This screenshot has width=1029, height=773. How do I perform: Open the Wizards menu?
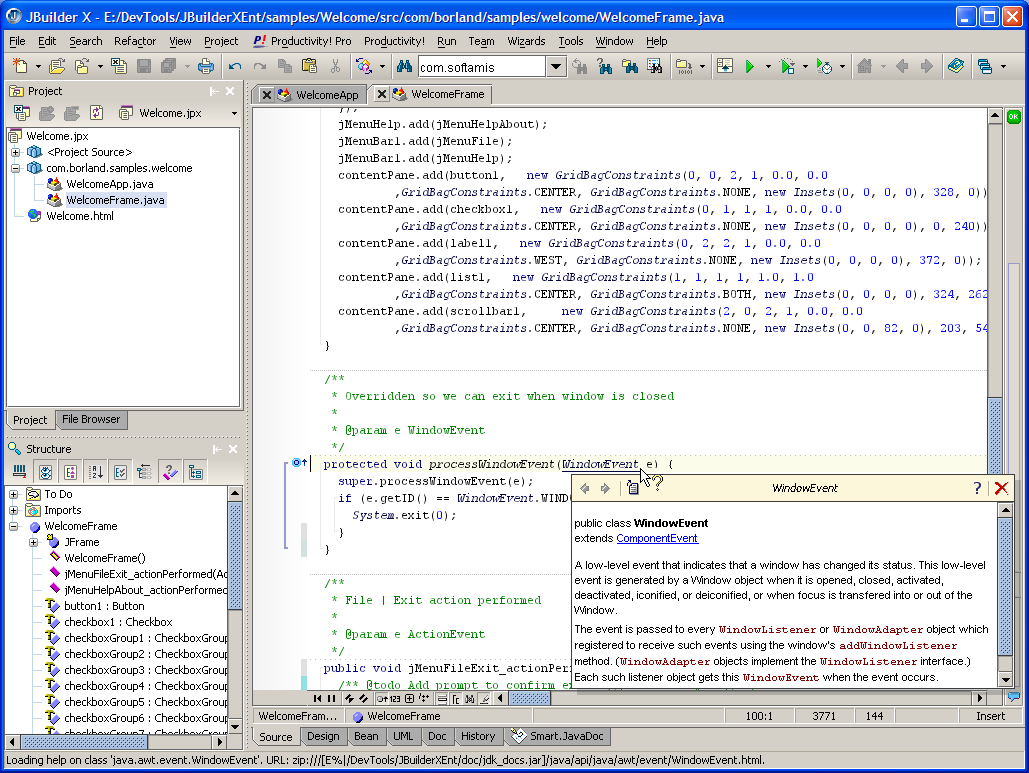[526, 41]
